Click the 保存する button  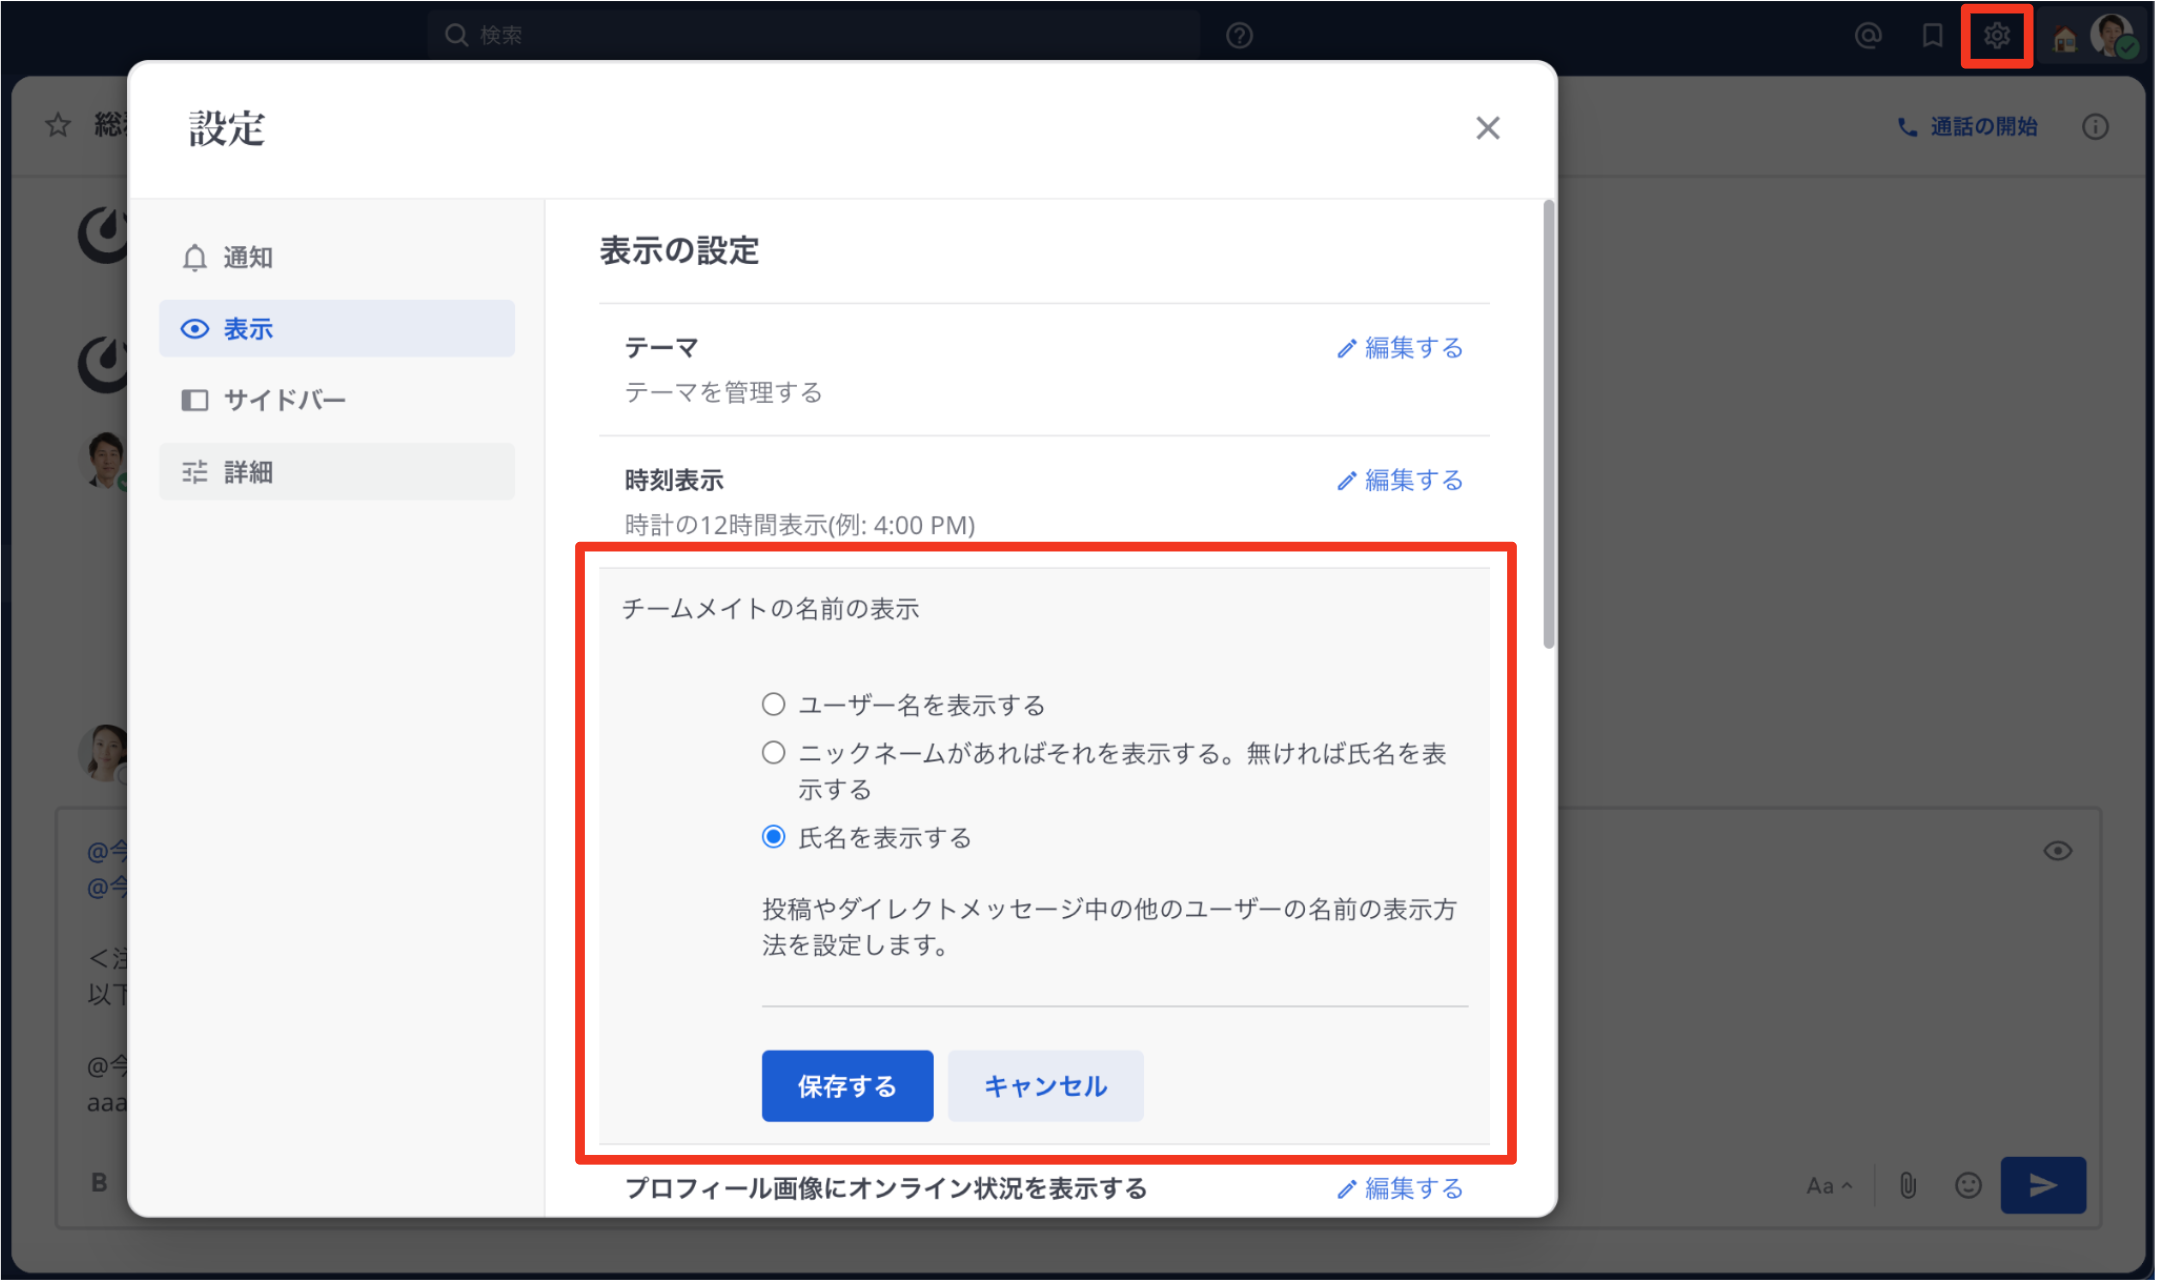pos(847,1086)
